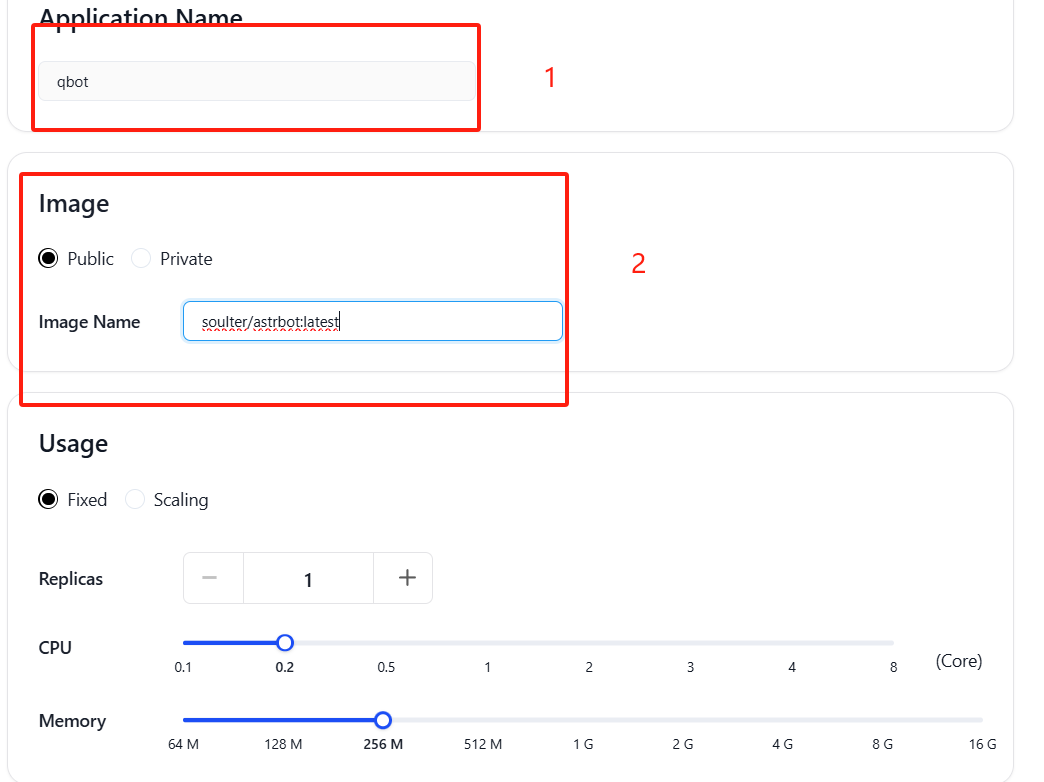Click the plus icon to increase replicas
1044x782 pixels.
tap(407, 578)
